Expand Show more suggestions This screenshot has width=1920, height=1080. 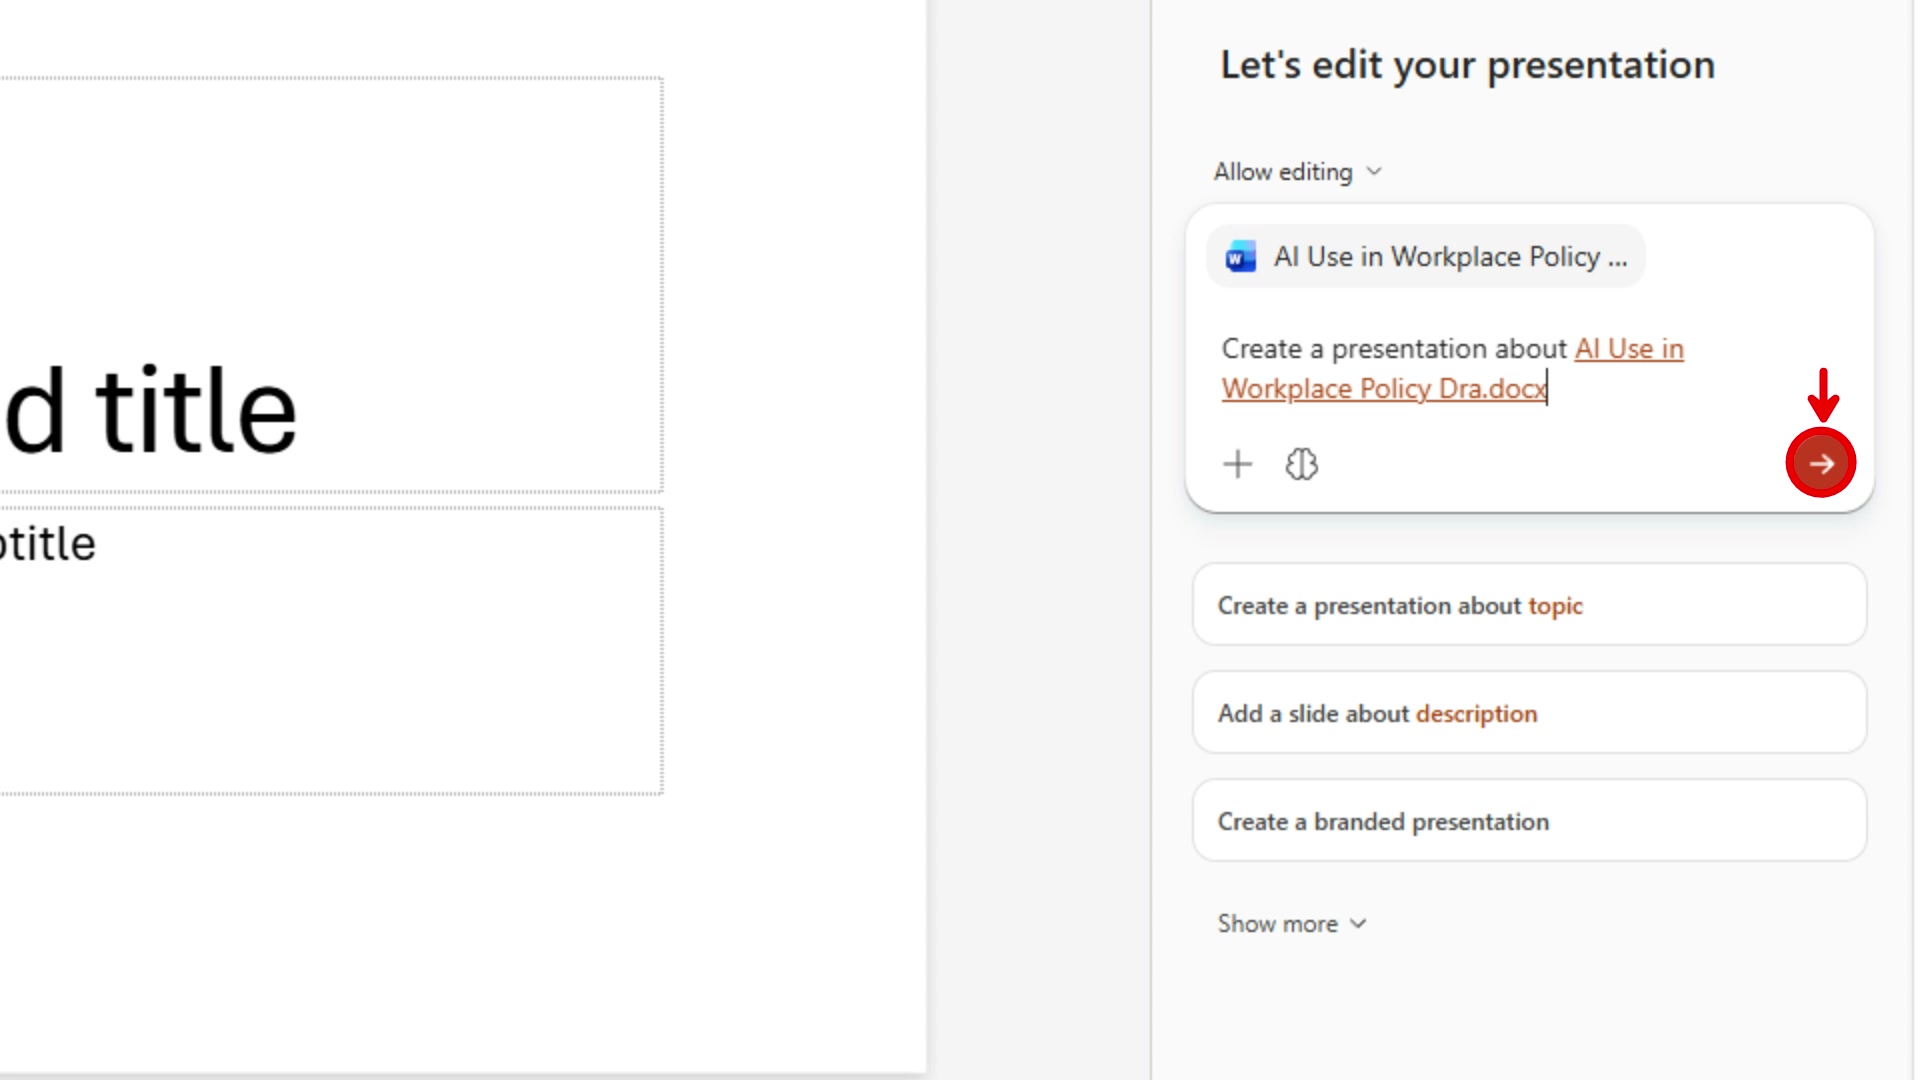(1291, 924)
